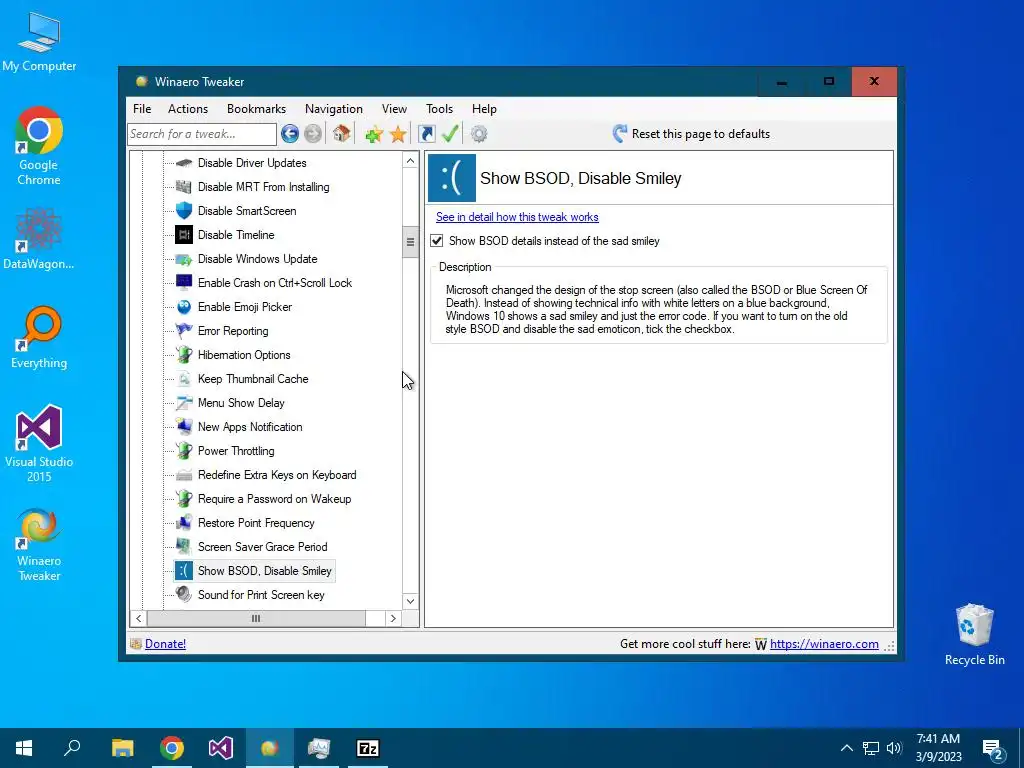Open Google Chrome desktop shortcut
The height and width of the screenshot is (768, 1024).
pos(39,146)
